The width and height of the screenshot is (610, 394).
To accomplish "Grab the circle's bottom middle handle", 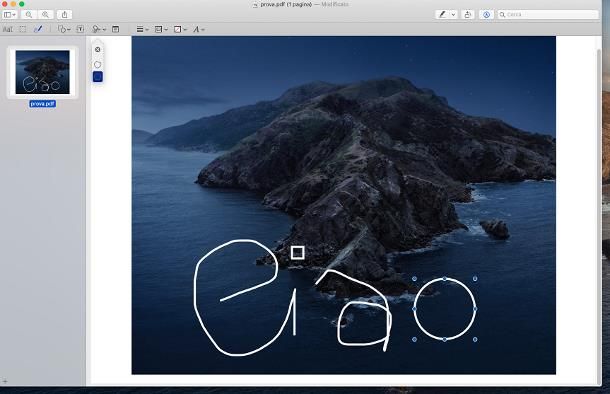I will (x=445, y=339).
